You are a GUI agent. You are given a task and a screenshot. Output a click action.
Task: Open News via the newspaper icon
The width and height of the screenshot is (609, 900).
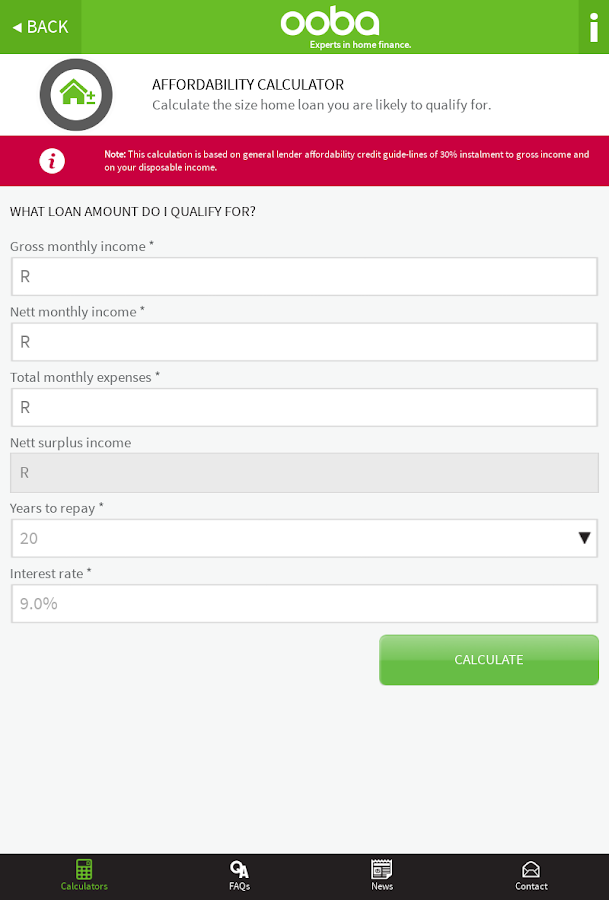(382, 869)
